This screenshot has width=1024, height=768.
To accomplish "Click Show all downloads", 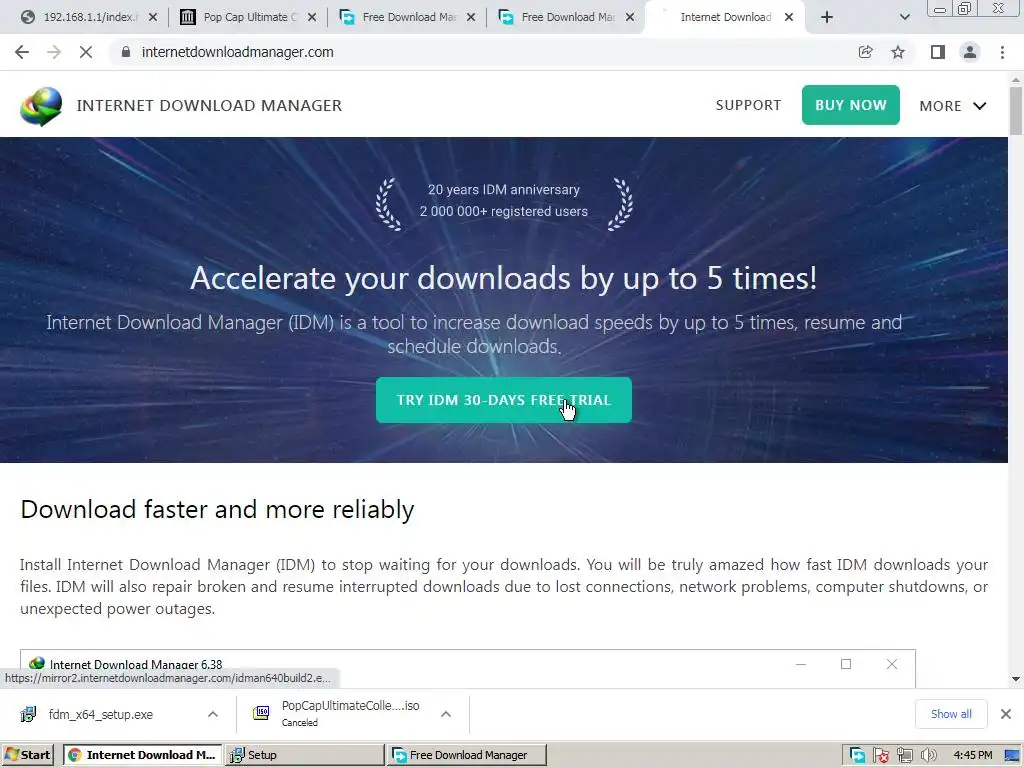I will pyautogui.click(x=951, y=714).
